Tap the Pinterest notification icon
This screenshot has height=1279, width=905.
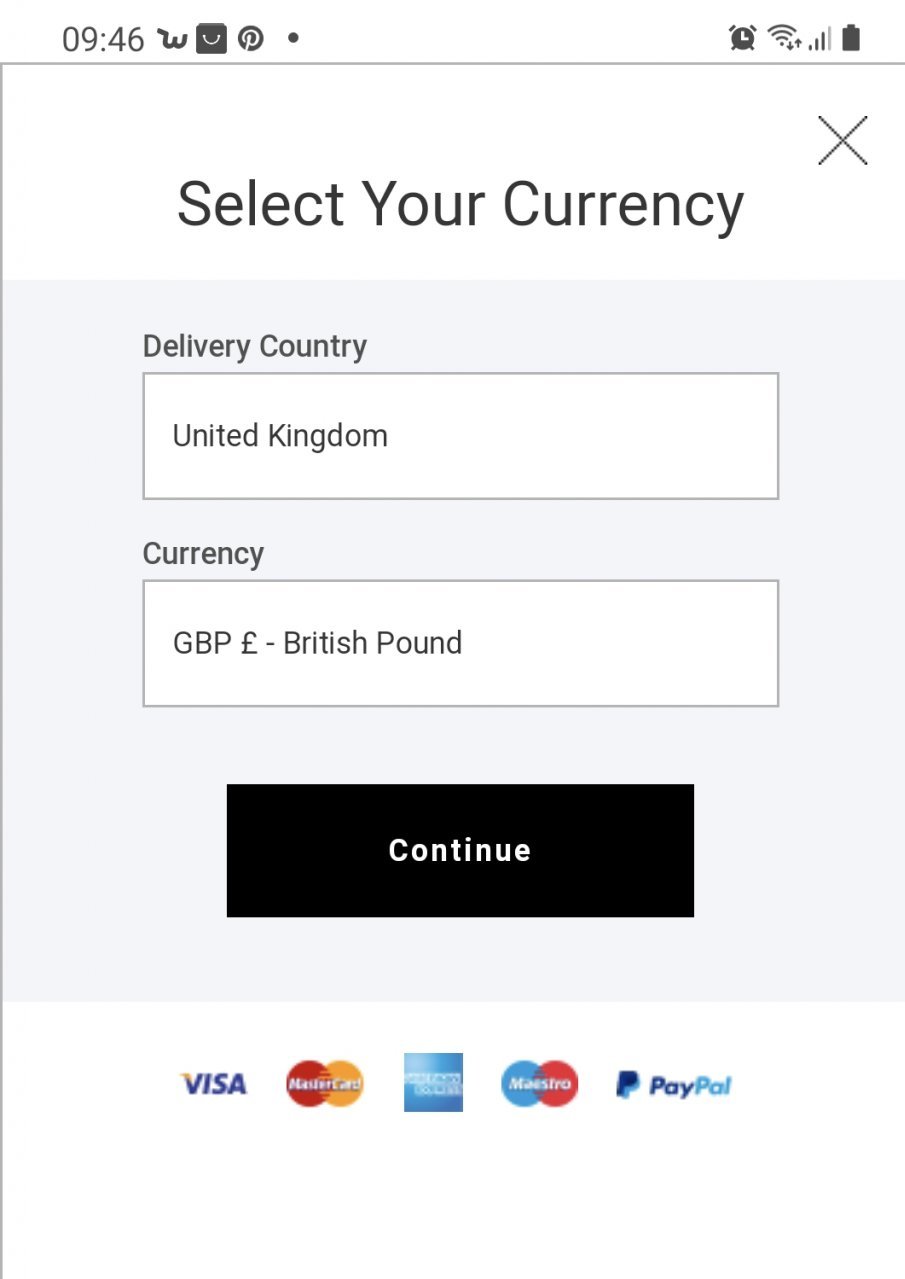tap(250, 39)
